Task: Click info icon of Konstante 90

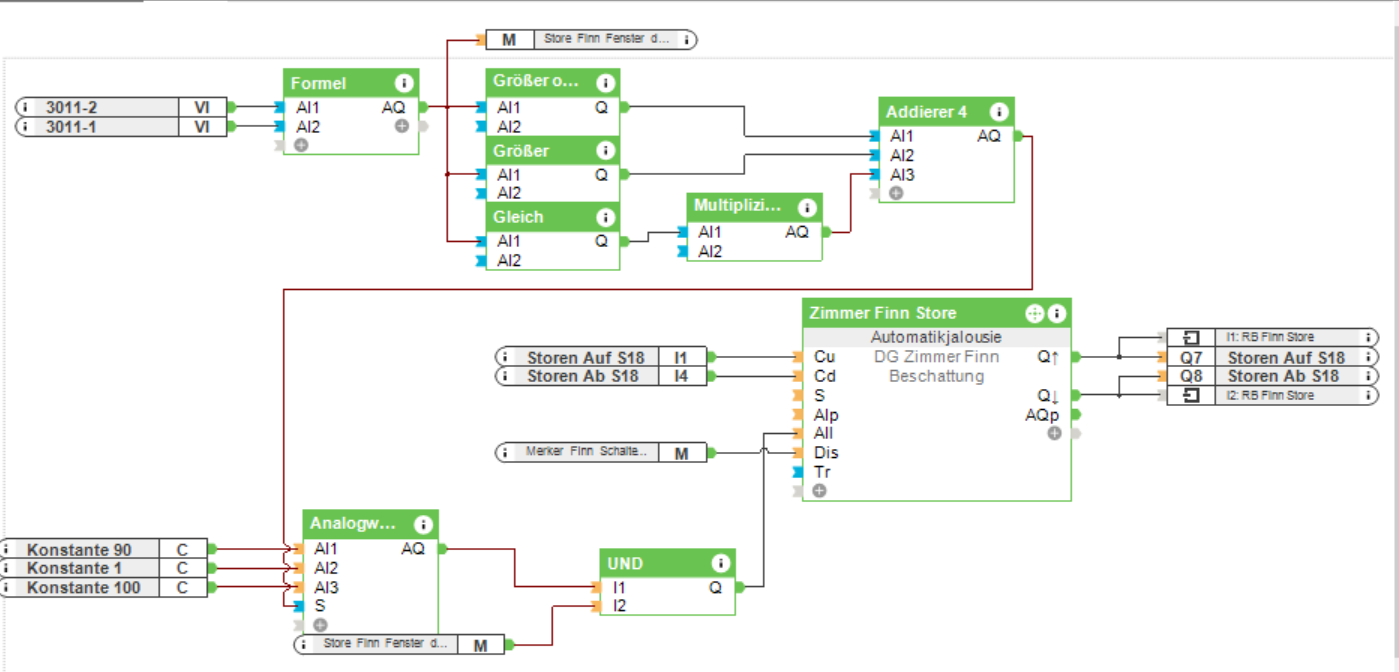Action: [x=6, y=549]
